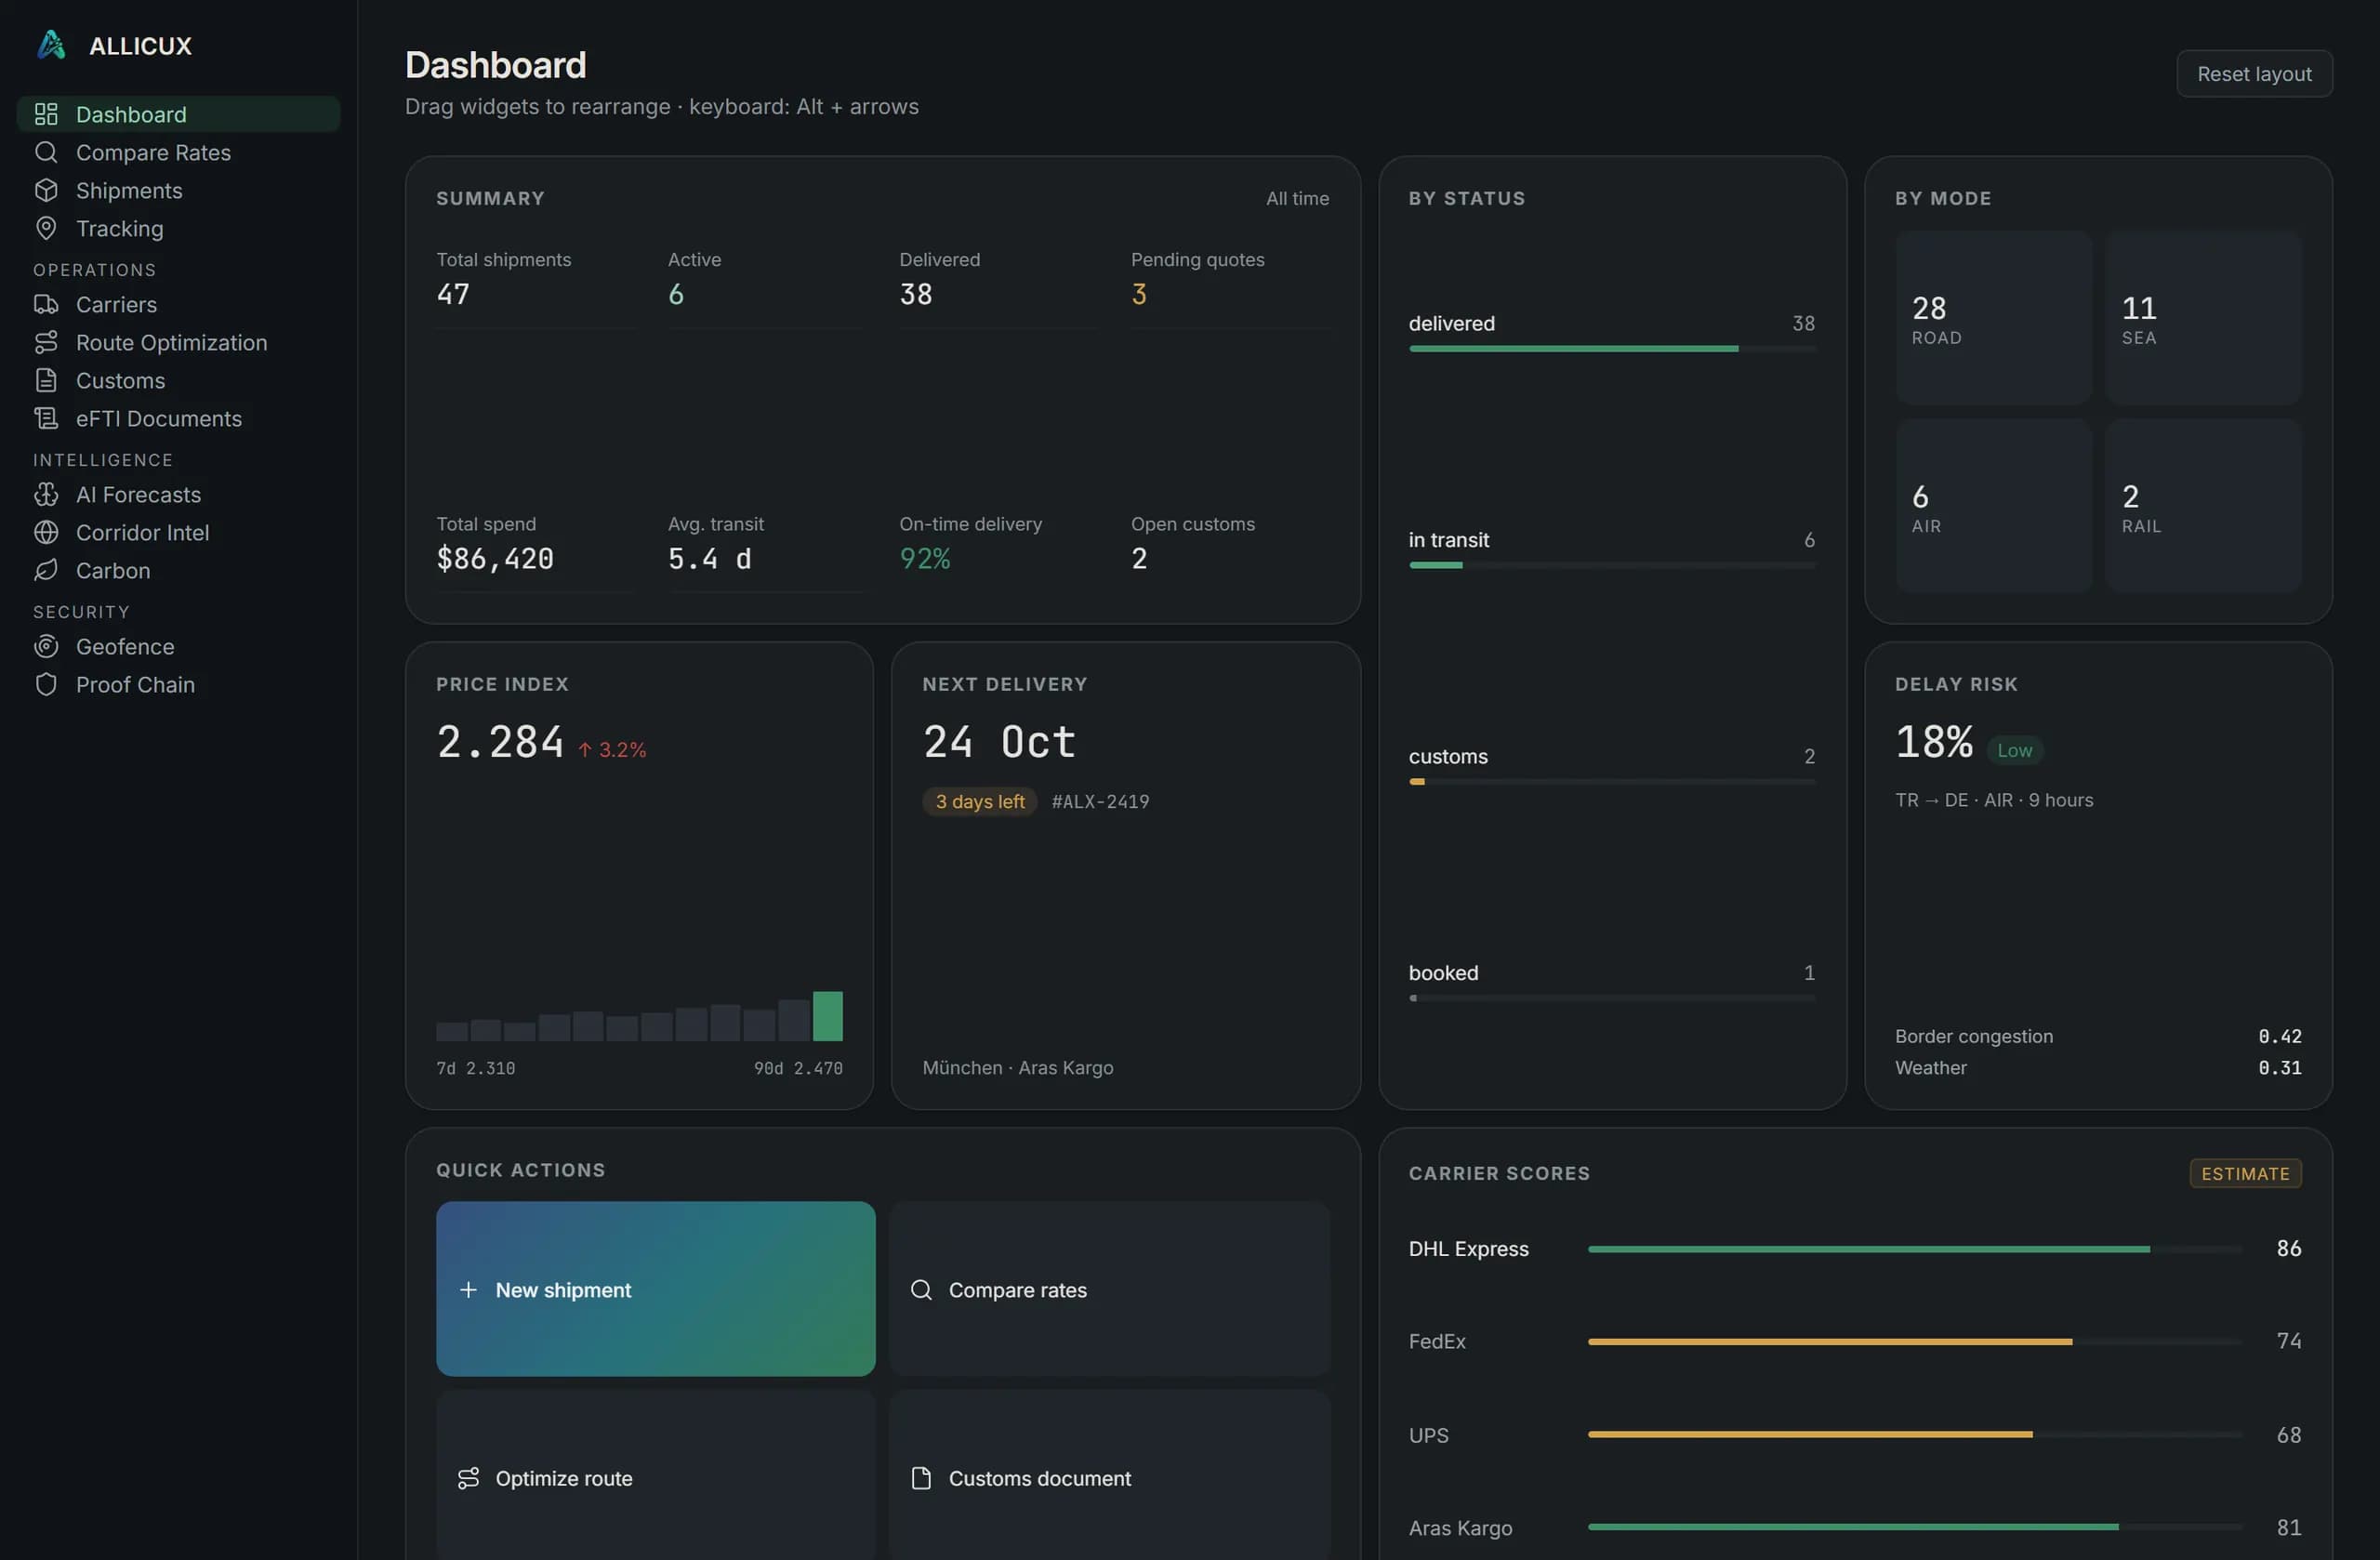Click the file icon on Customs document card
The image size is (2380, 1560).
921,1478
